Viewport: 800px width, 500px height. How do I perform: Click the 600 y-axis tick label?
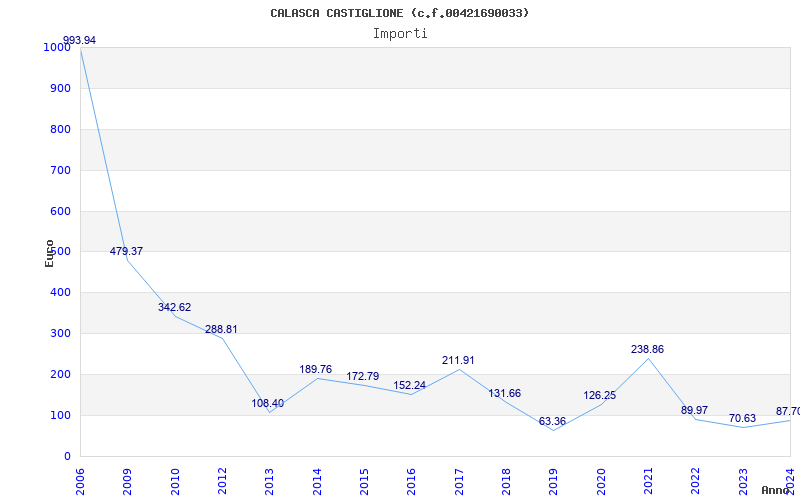point(60,211)
